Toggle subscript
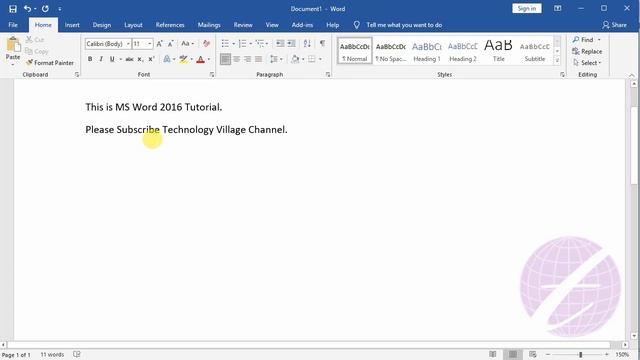The width and height of the screenshot is (640, 360). coord(140,59)
